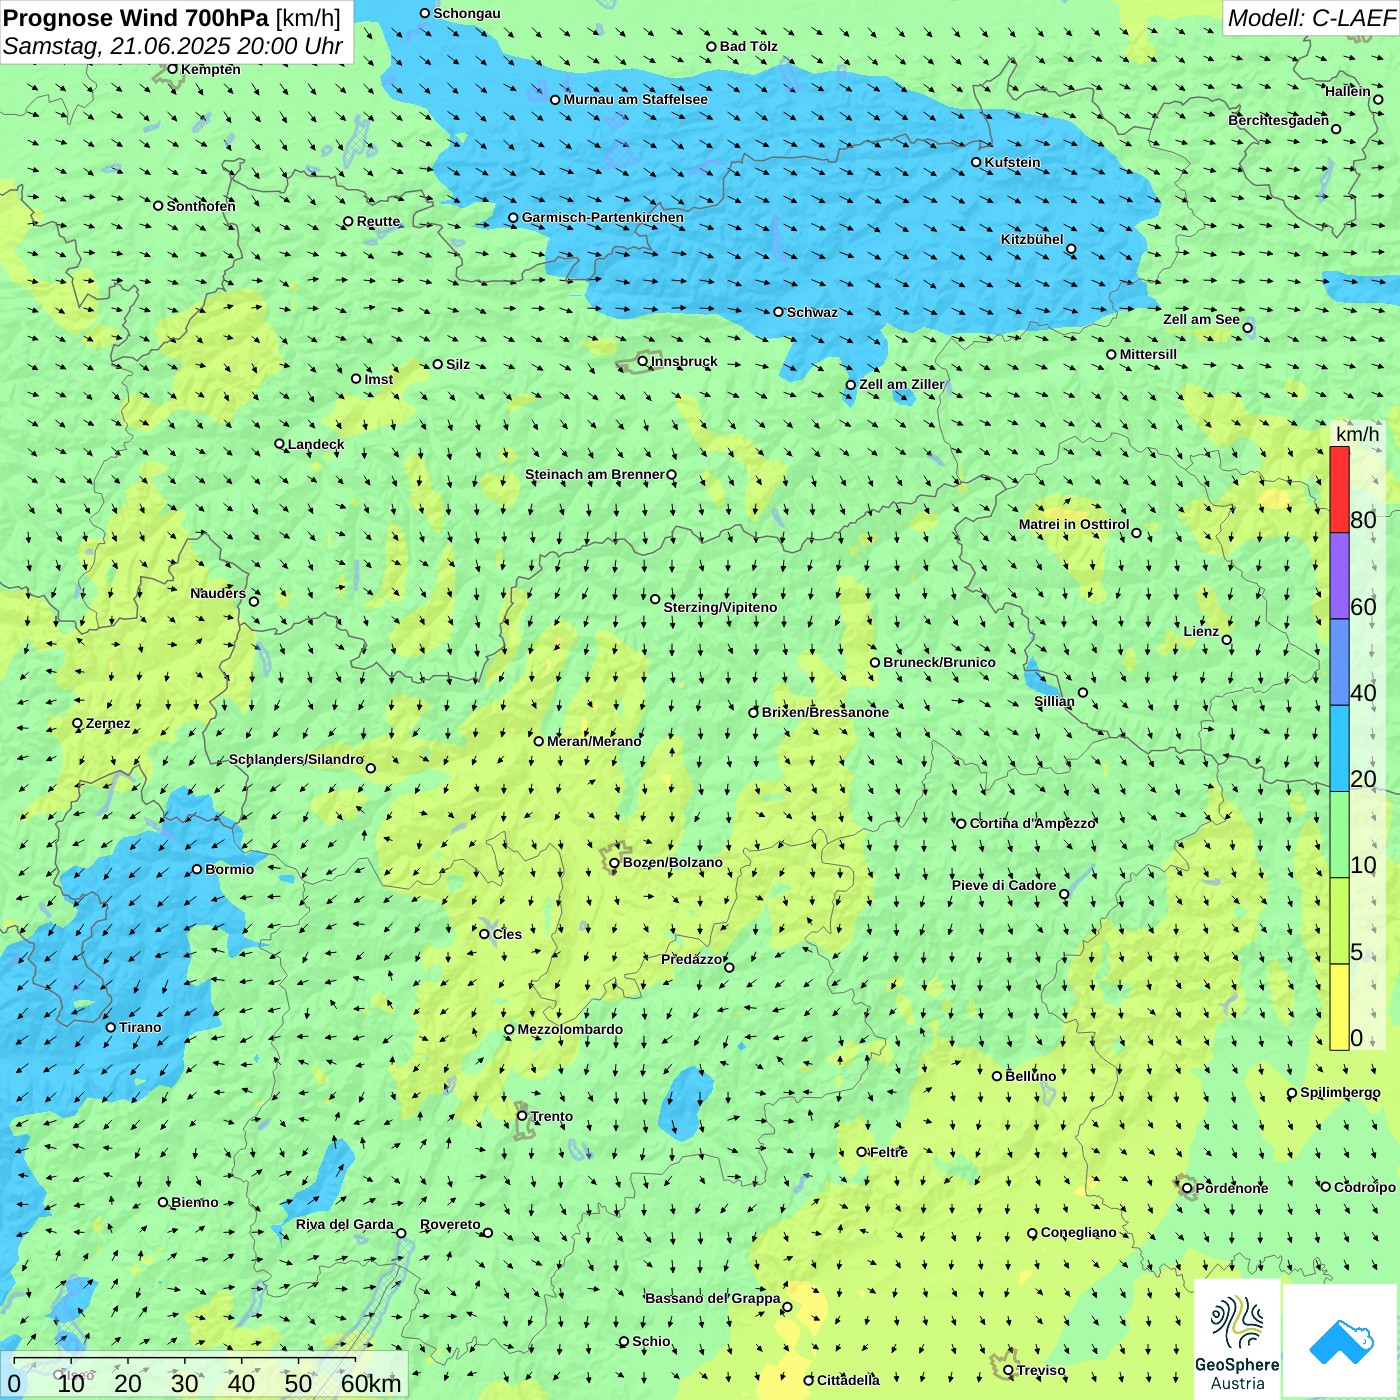This screenshot has height=1400, width=1400.
Task: Click the Bormio city marker
Action: pos(197,869)
